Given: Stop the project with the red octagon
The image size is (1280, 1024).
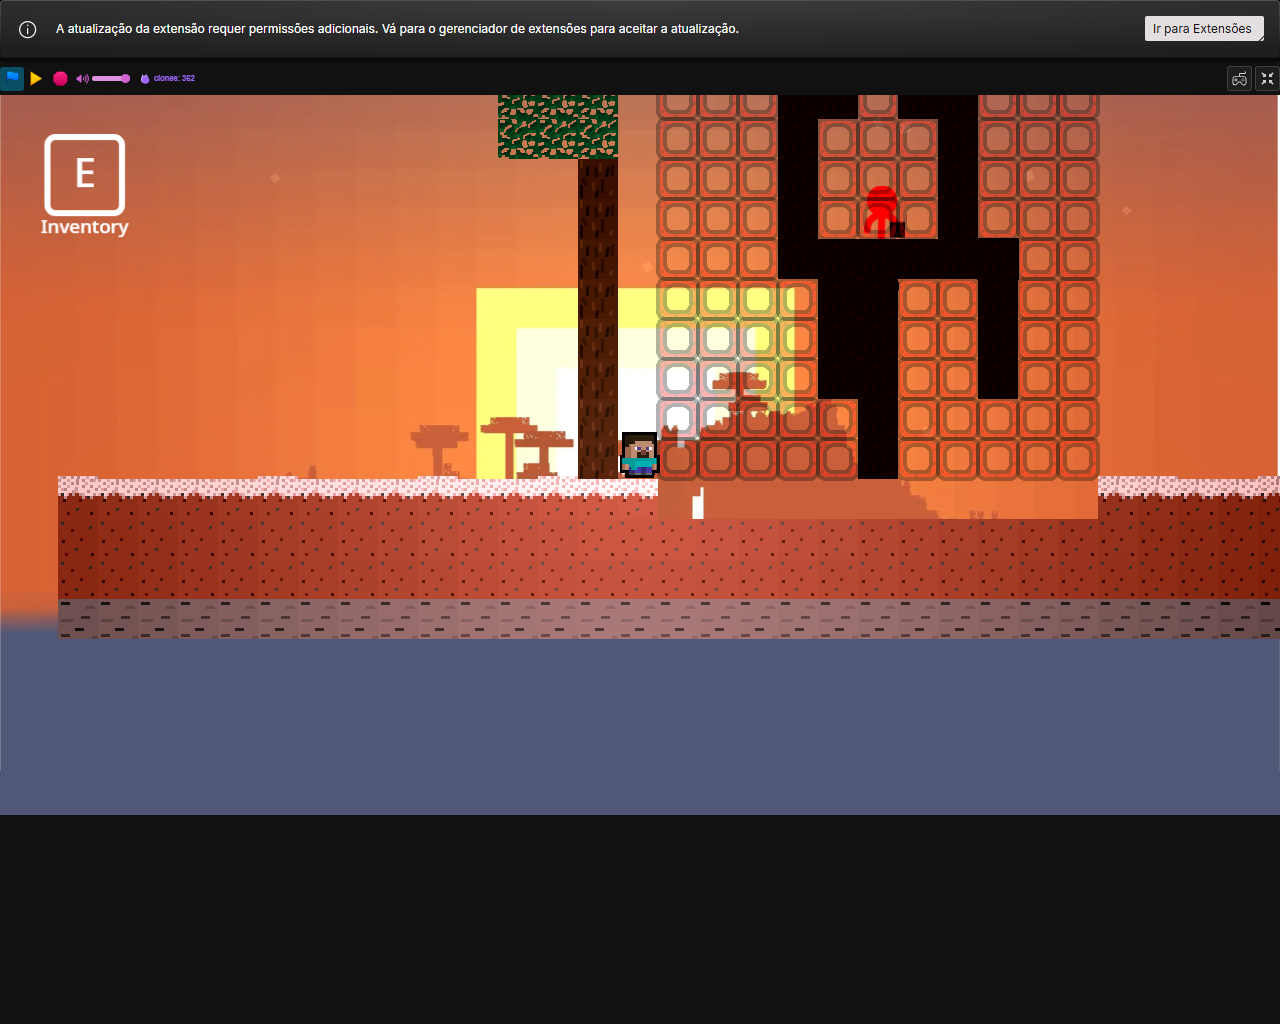Looking at the screenshot, I should 60,78.
